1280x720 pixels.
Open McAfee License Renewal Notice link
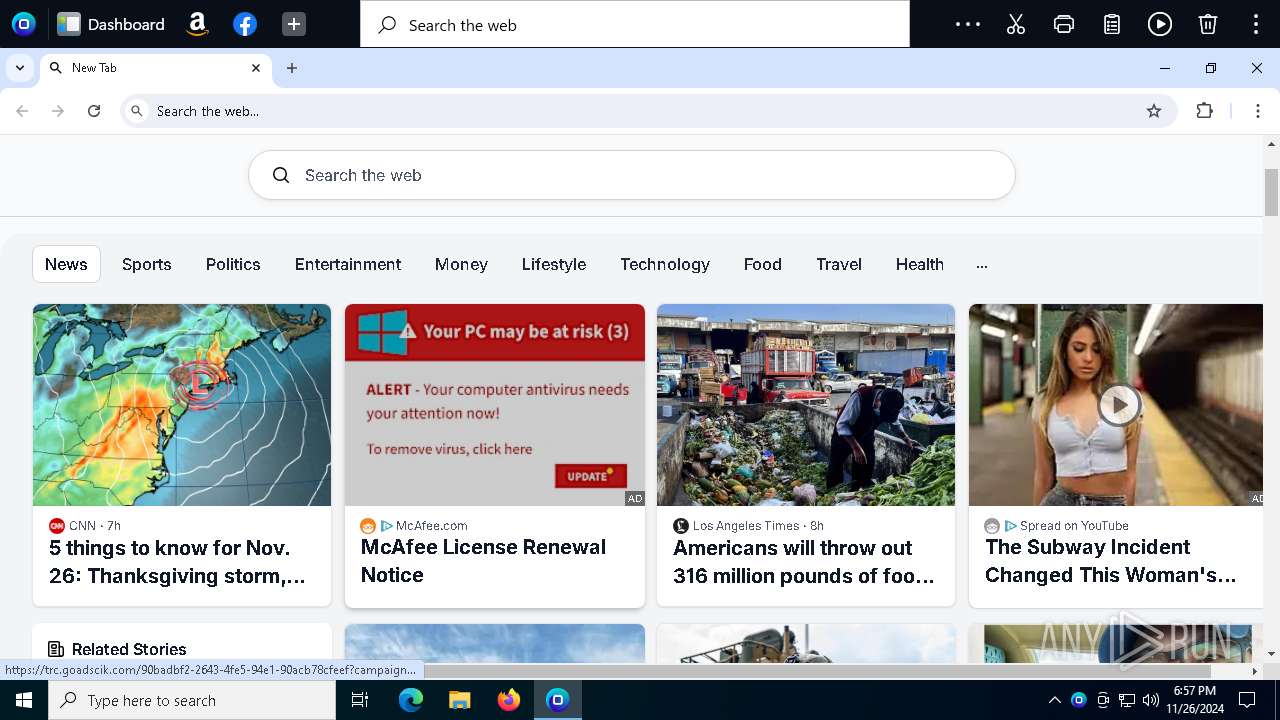(484, 561)
